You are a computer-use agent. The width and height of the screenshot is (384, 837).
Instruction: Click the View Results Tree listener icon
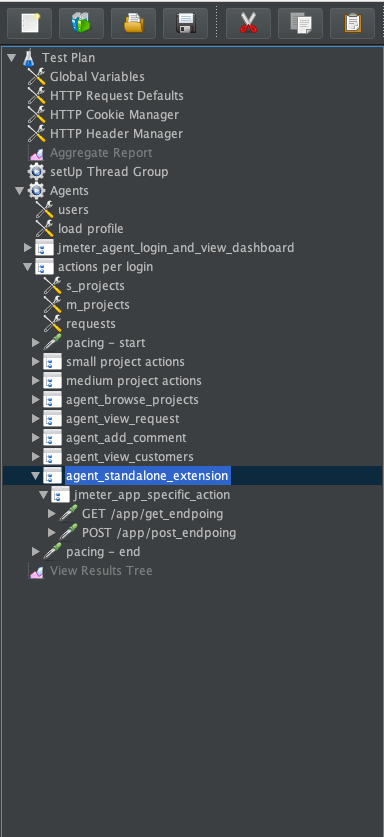[x=36, y=571]
